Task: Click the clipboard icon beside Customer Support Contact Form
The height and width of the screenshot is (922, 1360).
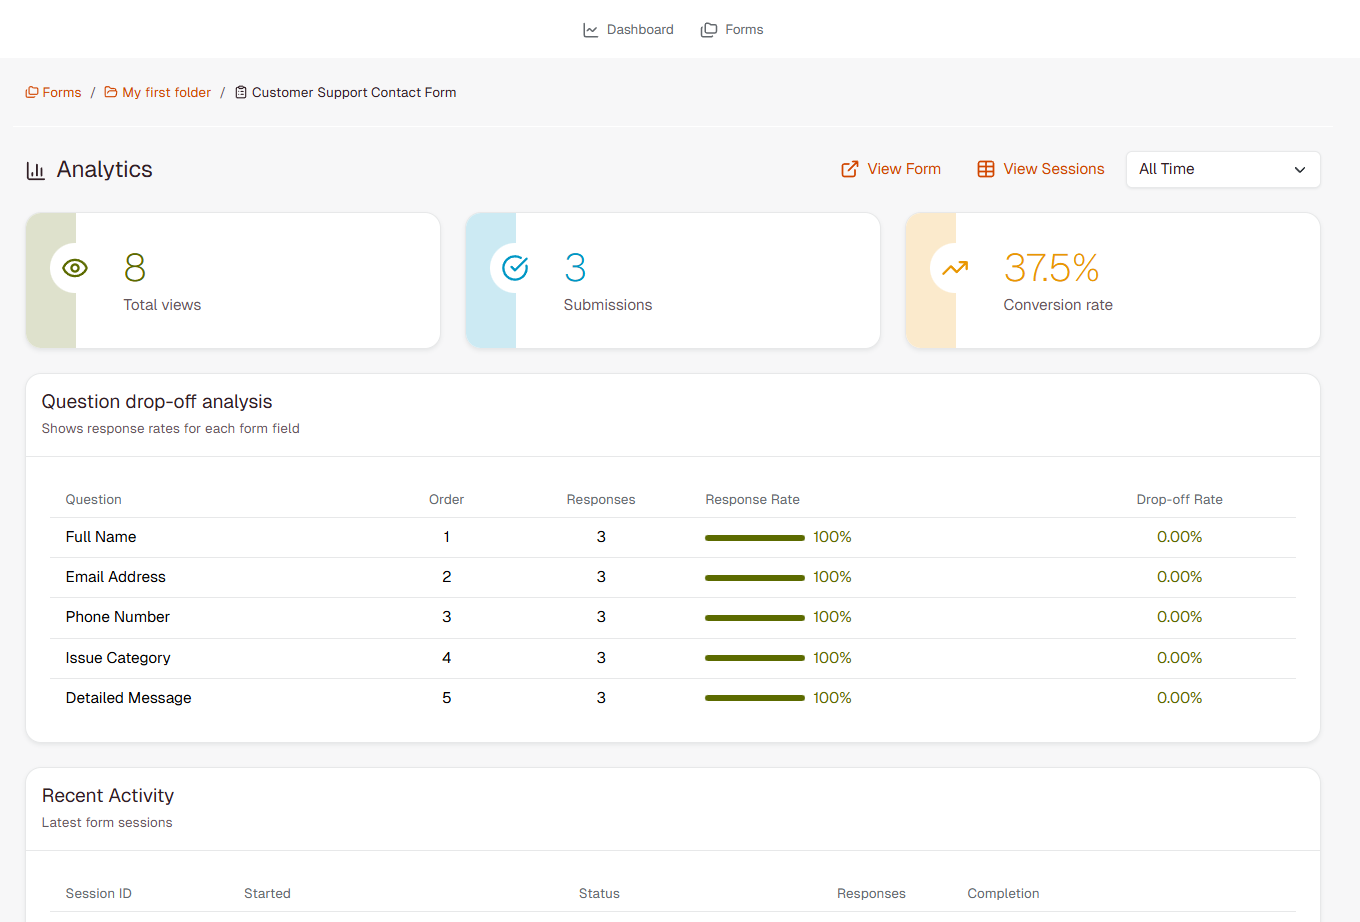Action: pyautogui.click(x=240, y=92)
